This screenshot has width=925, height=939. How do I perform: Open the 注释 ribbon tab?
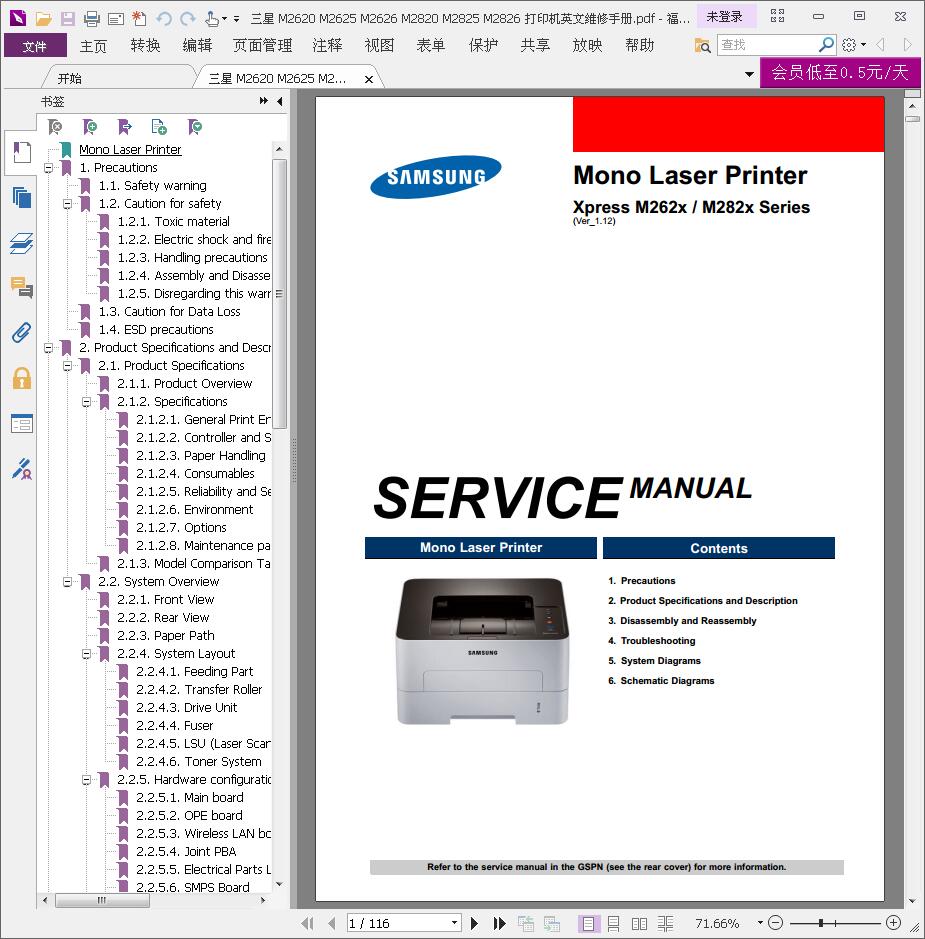327,46
